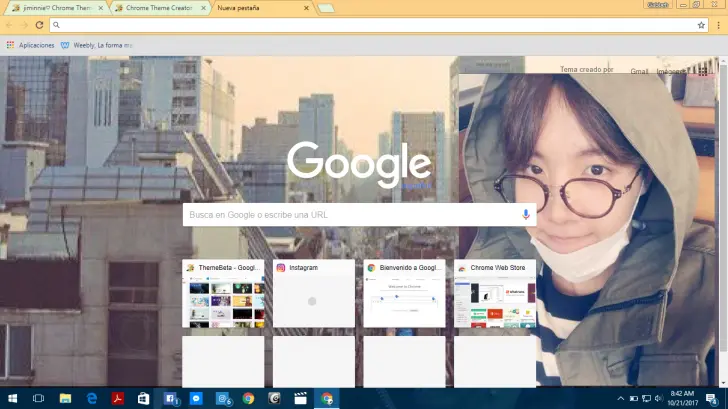
Task: Close the Nueva pestaña tab
Action: pyautogui.click(x=305, y=8)
